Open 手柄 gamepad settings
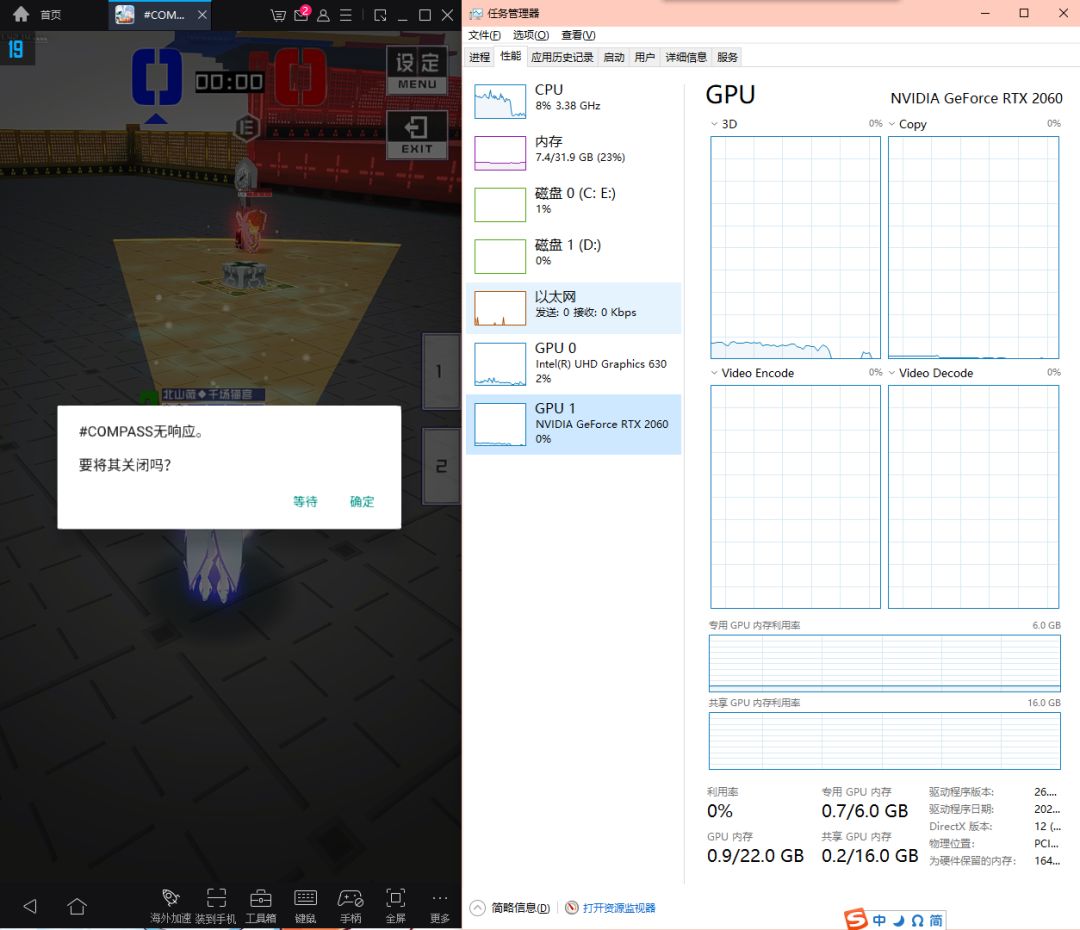The height and width of the screenshot is (930, 1080). 350,906
